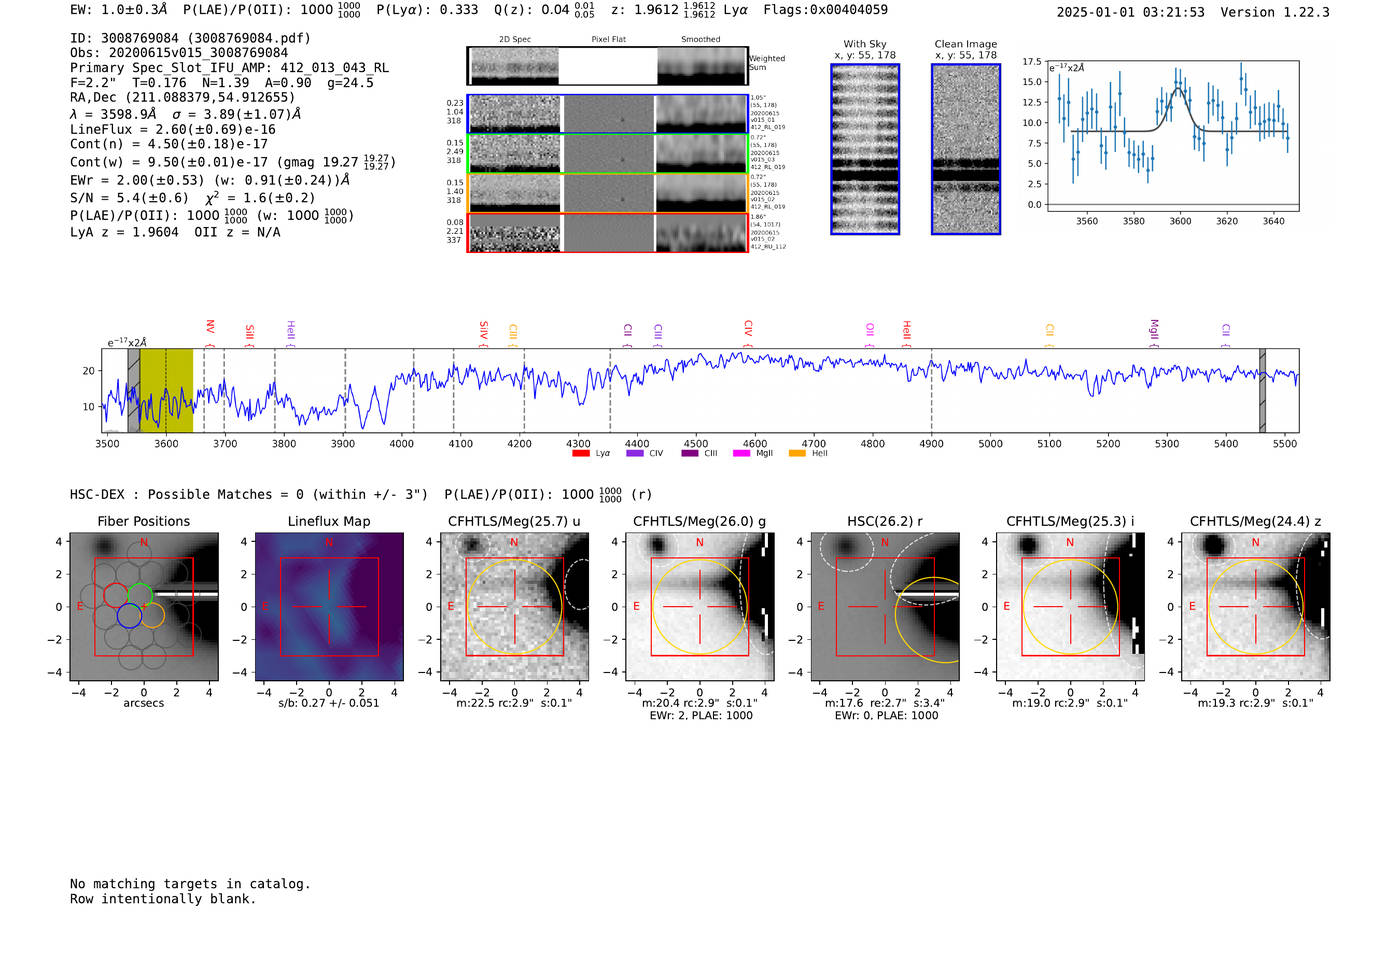
Task: Click the Pixel Flat column header
Action: (x=608, y=40)
